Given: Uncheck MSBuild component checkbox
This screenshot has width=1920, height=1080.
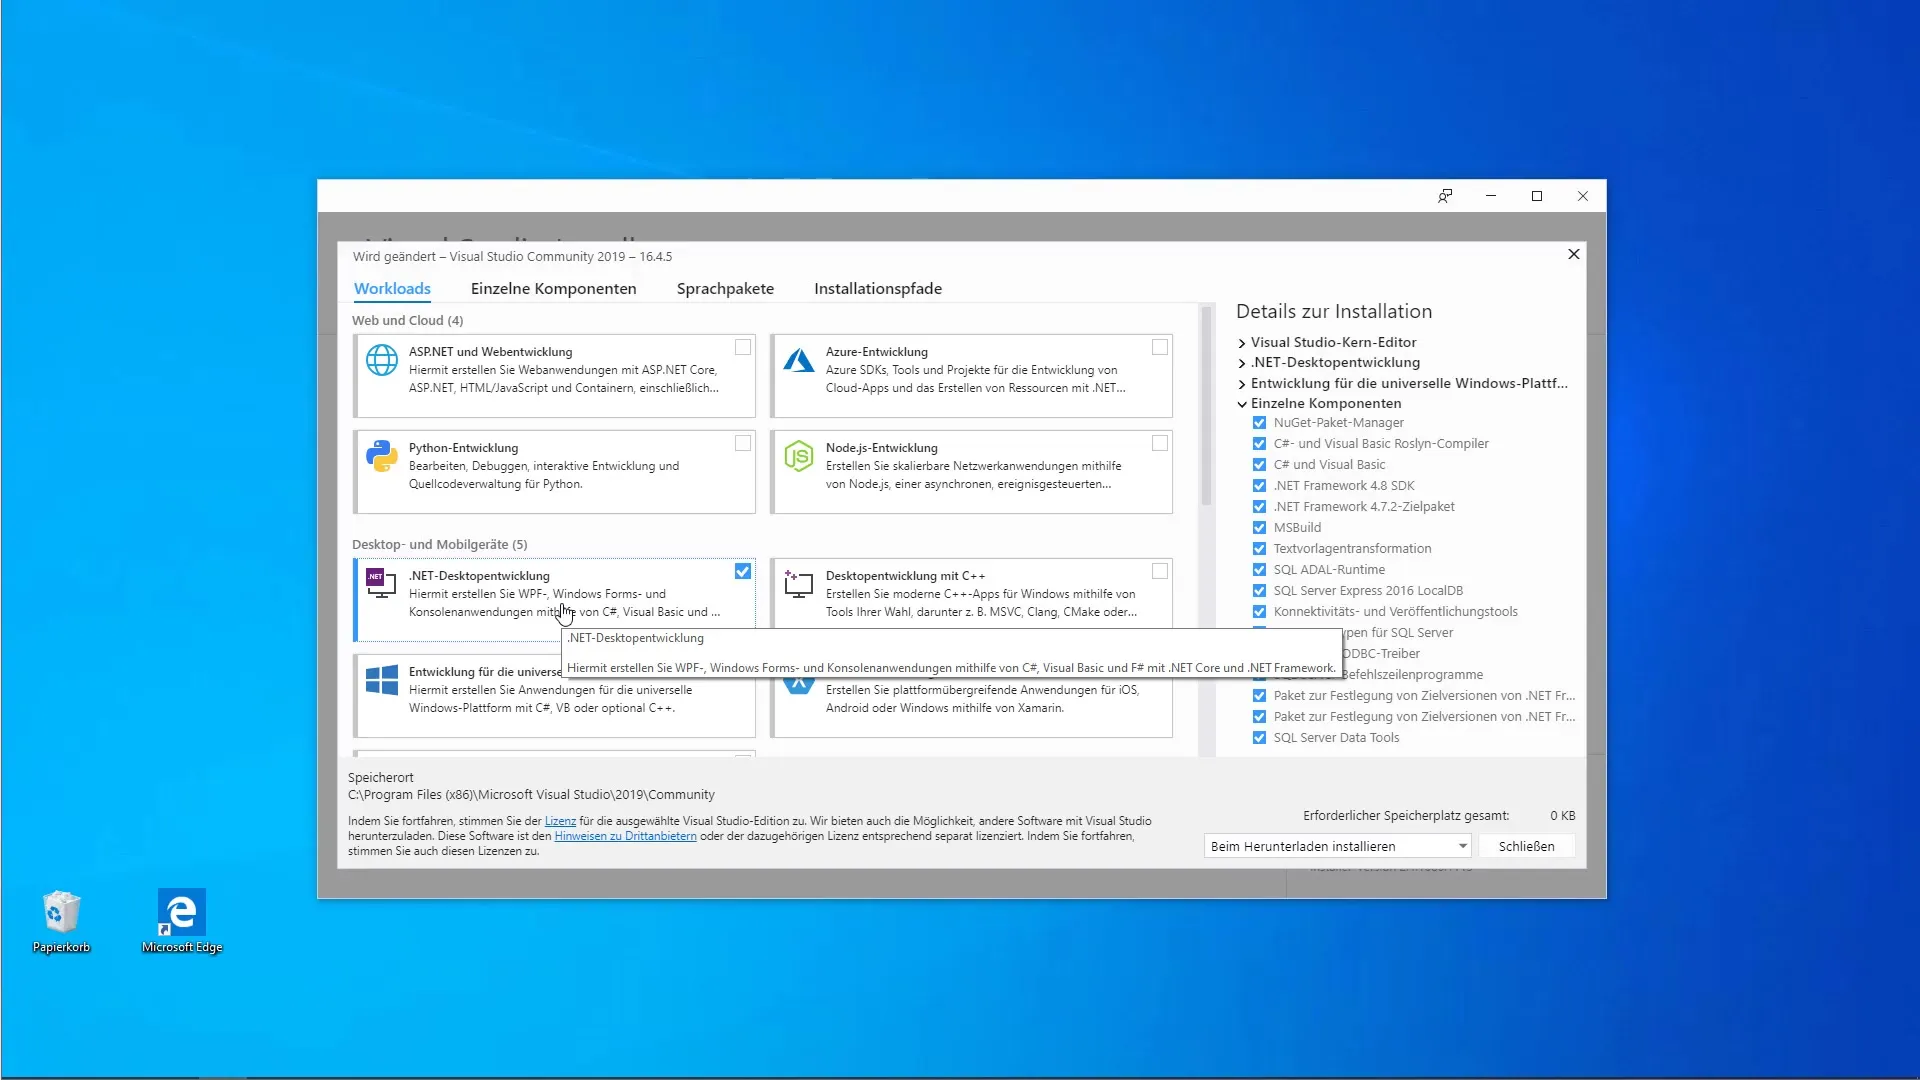Looking at the screenshot, I should pyautogui.click(x=1259, y=528).
